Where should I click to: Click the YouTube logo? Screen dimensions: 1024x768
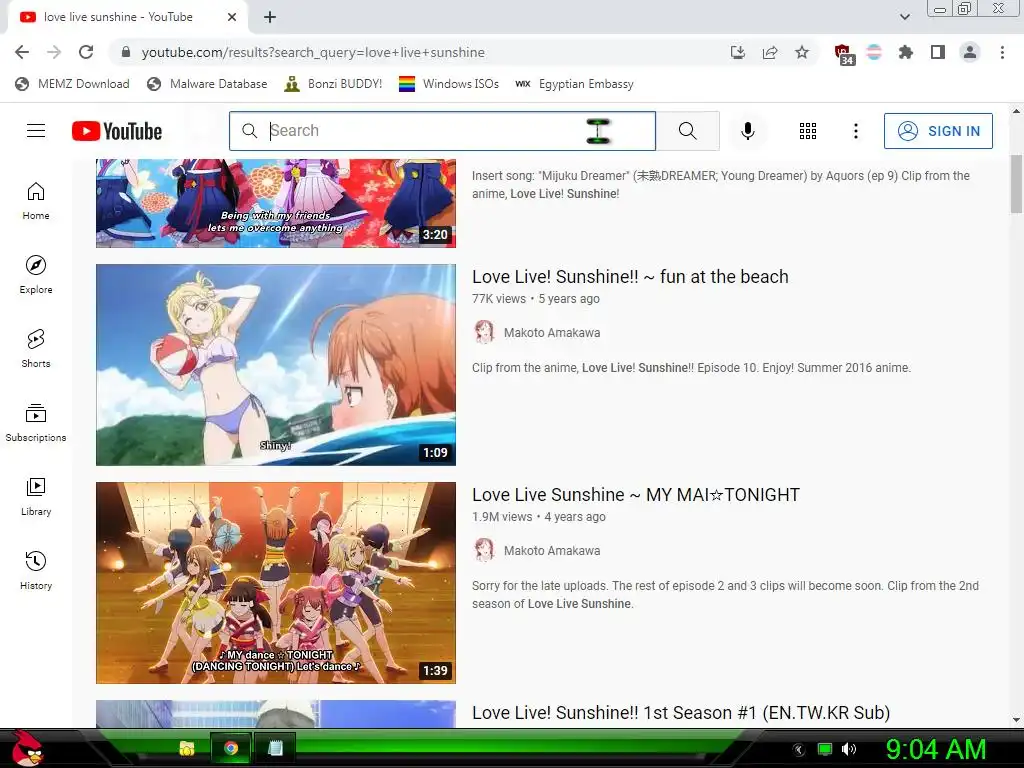(x=117, y=131)
